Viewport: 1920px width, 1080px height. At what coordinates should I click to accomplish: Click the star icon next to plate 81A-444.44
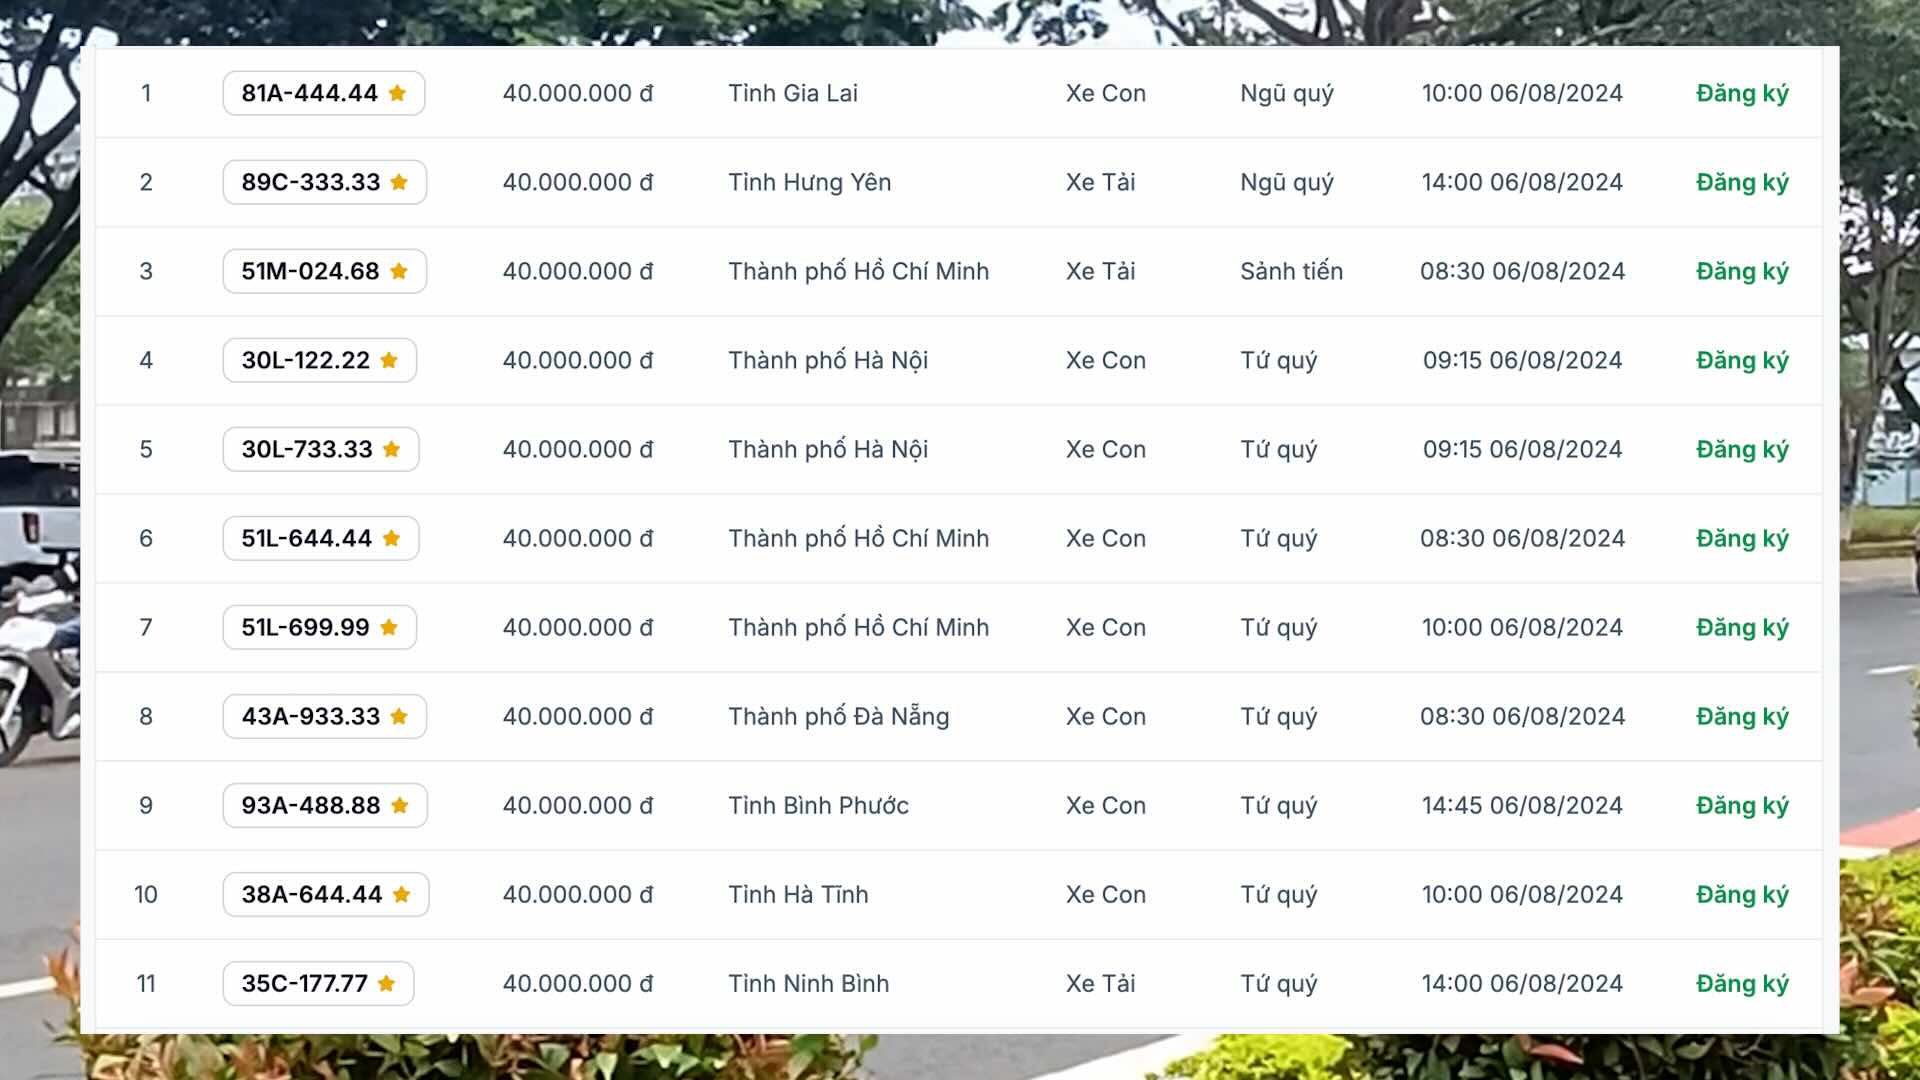point(398,93)
